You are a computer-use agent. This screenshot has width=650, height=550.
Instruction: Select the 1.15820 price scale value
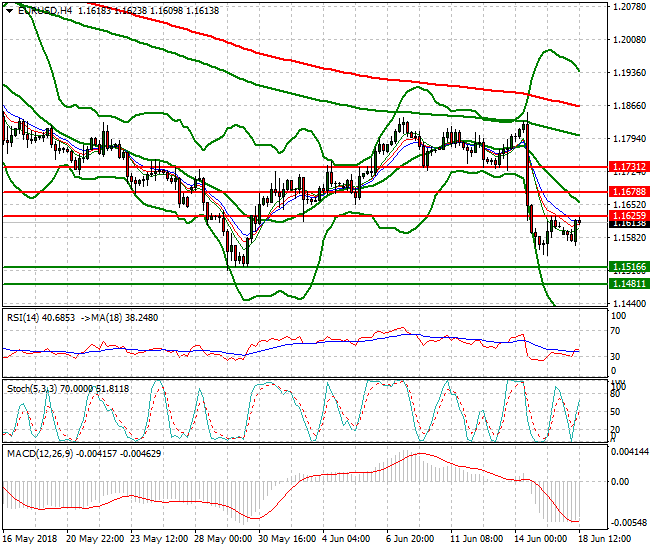point(629,237)
